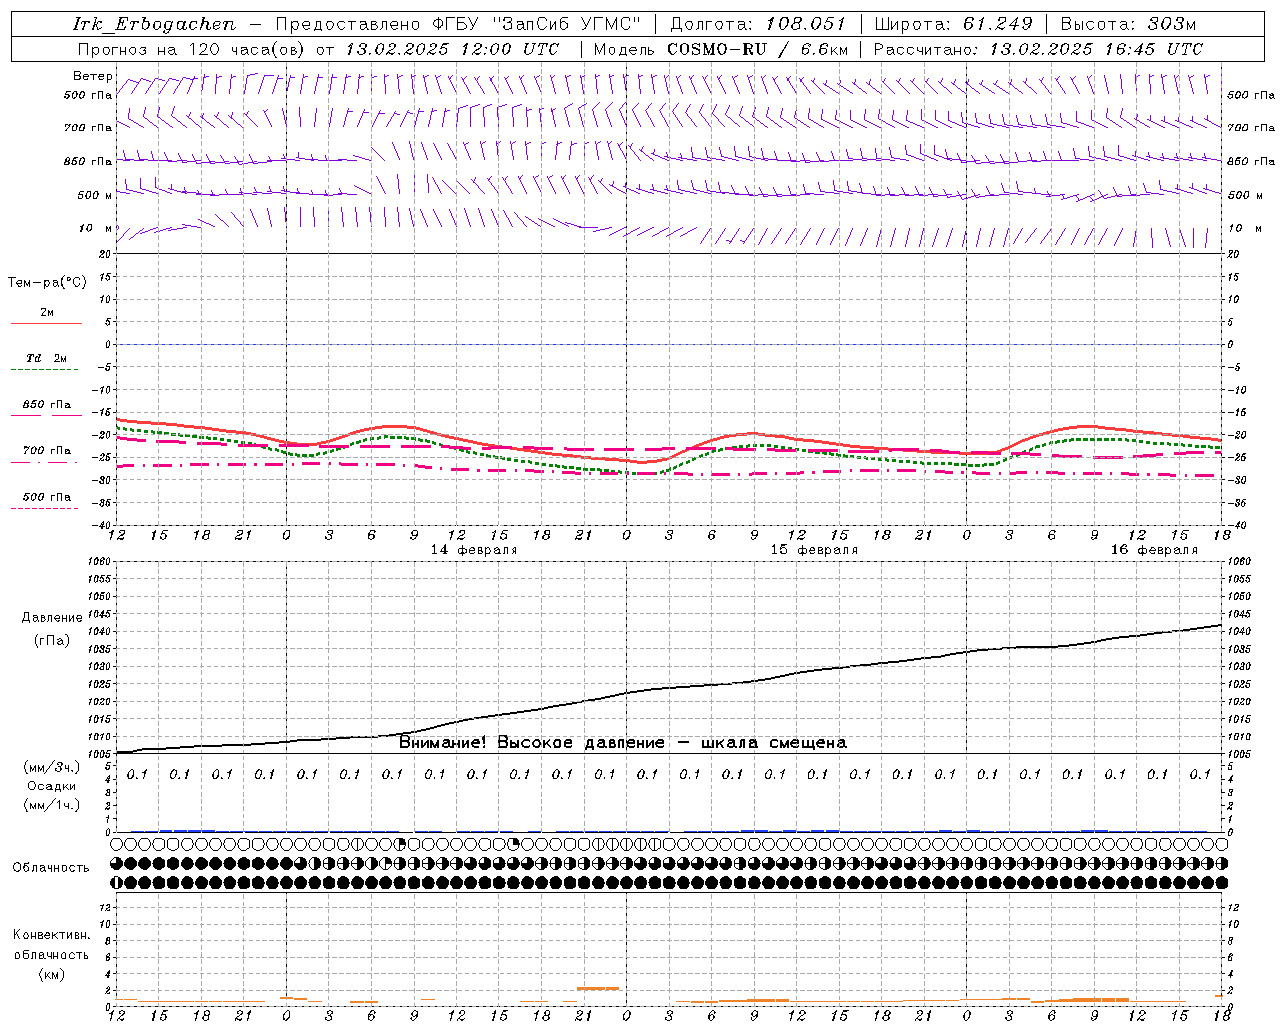Image resolution: width=1280 pixels, height=1024 pixels.
Task: Click the (мм/1ч.) precipitation unit label
Action: [x=52, y=805]
